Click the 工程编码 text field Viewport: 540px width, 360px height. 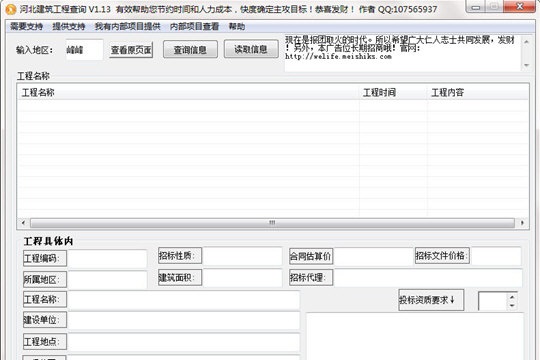(107, 258)
